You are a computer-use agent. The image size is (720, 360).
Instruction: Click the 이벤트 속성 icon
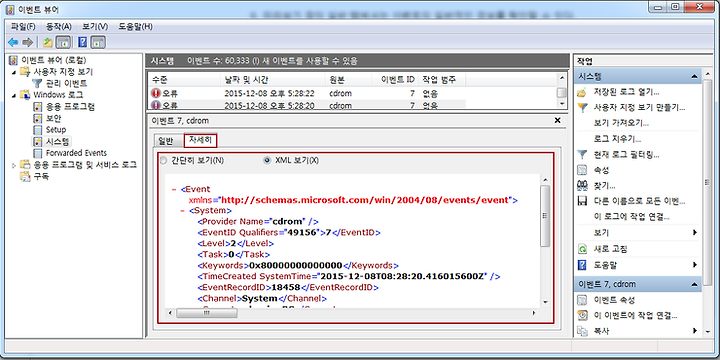click(582, 300)
